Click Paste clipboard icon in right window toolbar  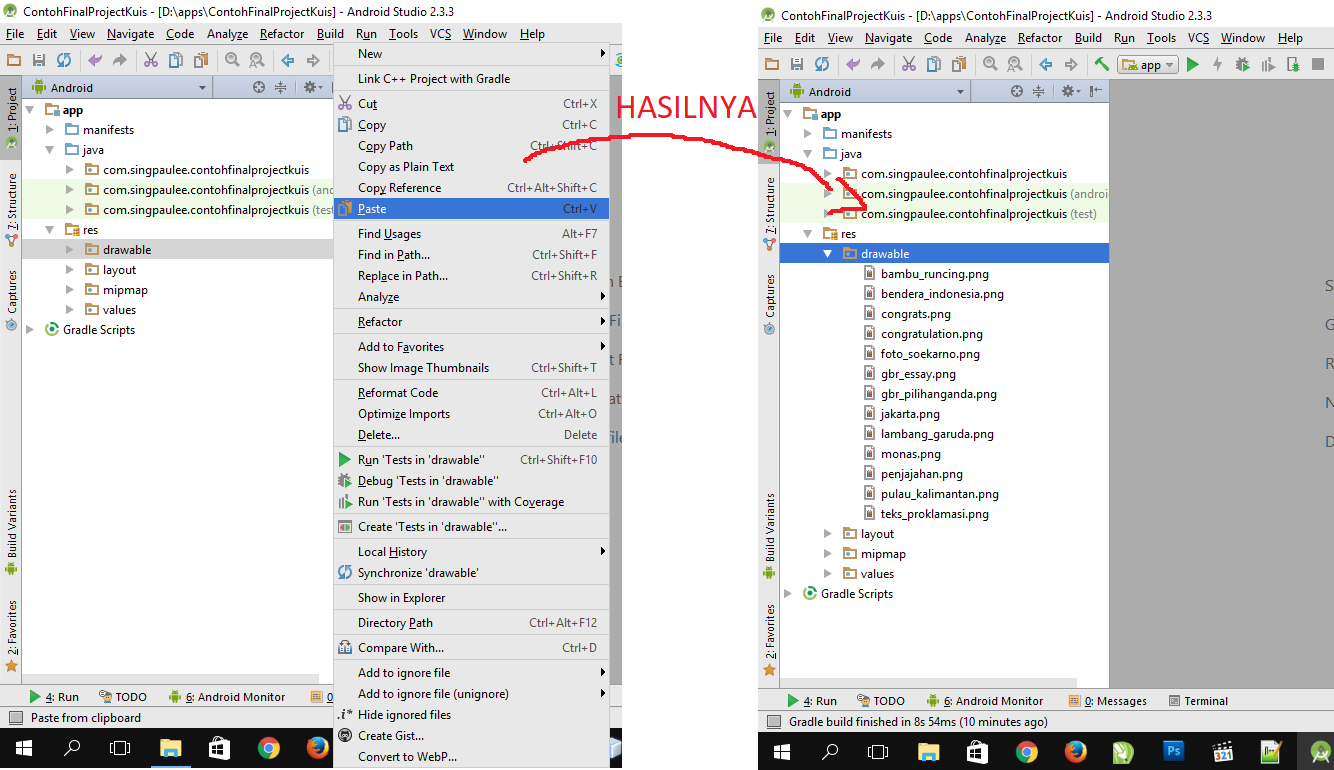[959, 64]
